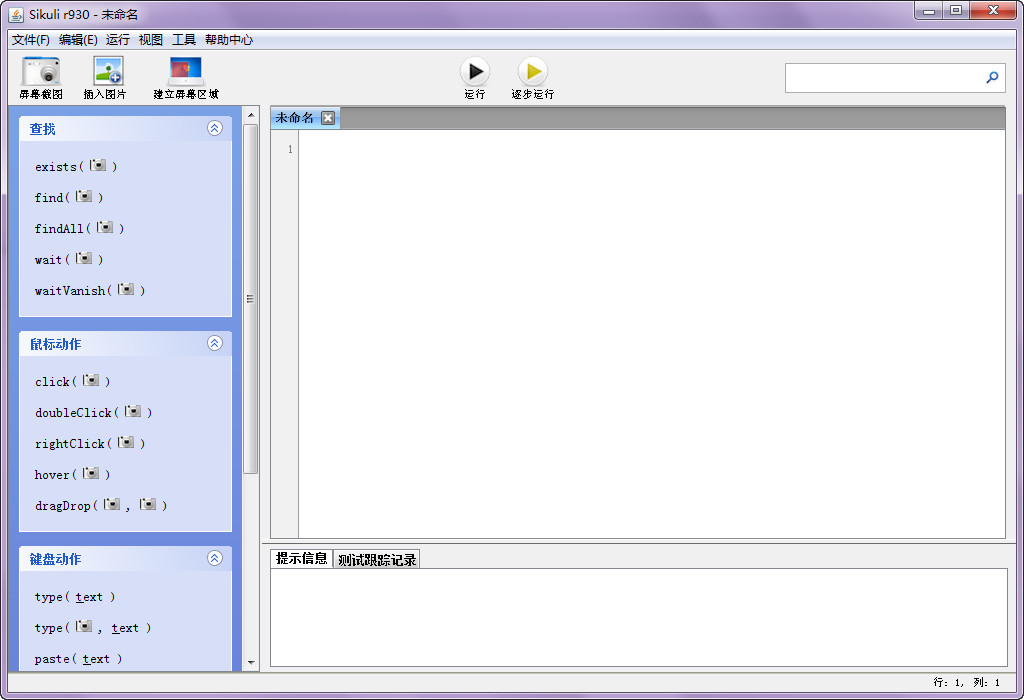Click camera icon in rightClick() command
Viewport: 1024px width, 700px height.
click(126, 442)
